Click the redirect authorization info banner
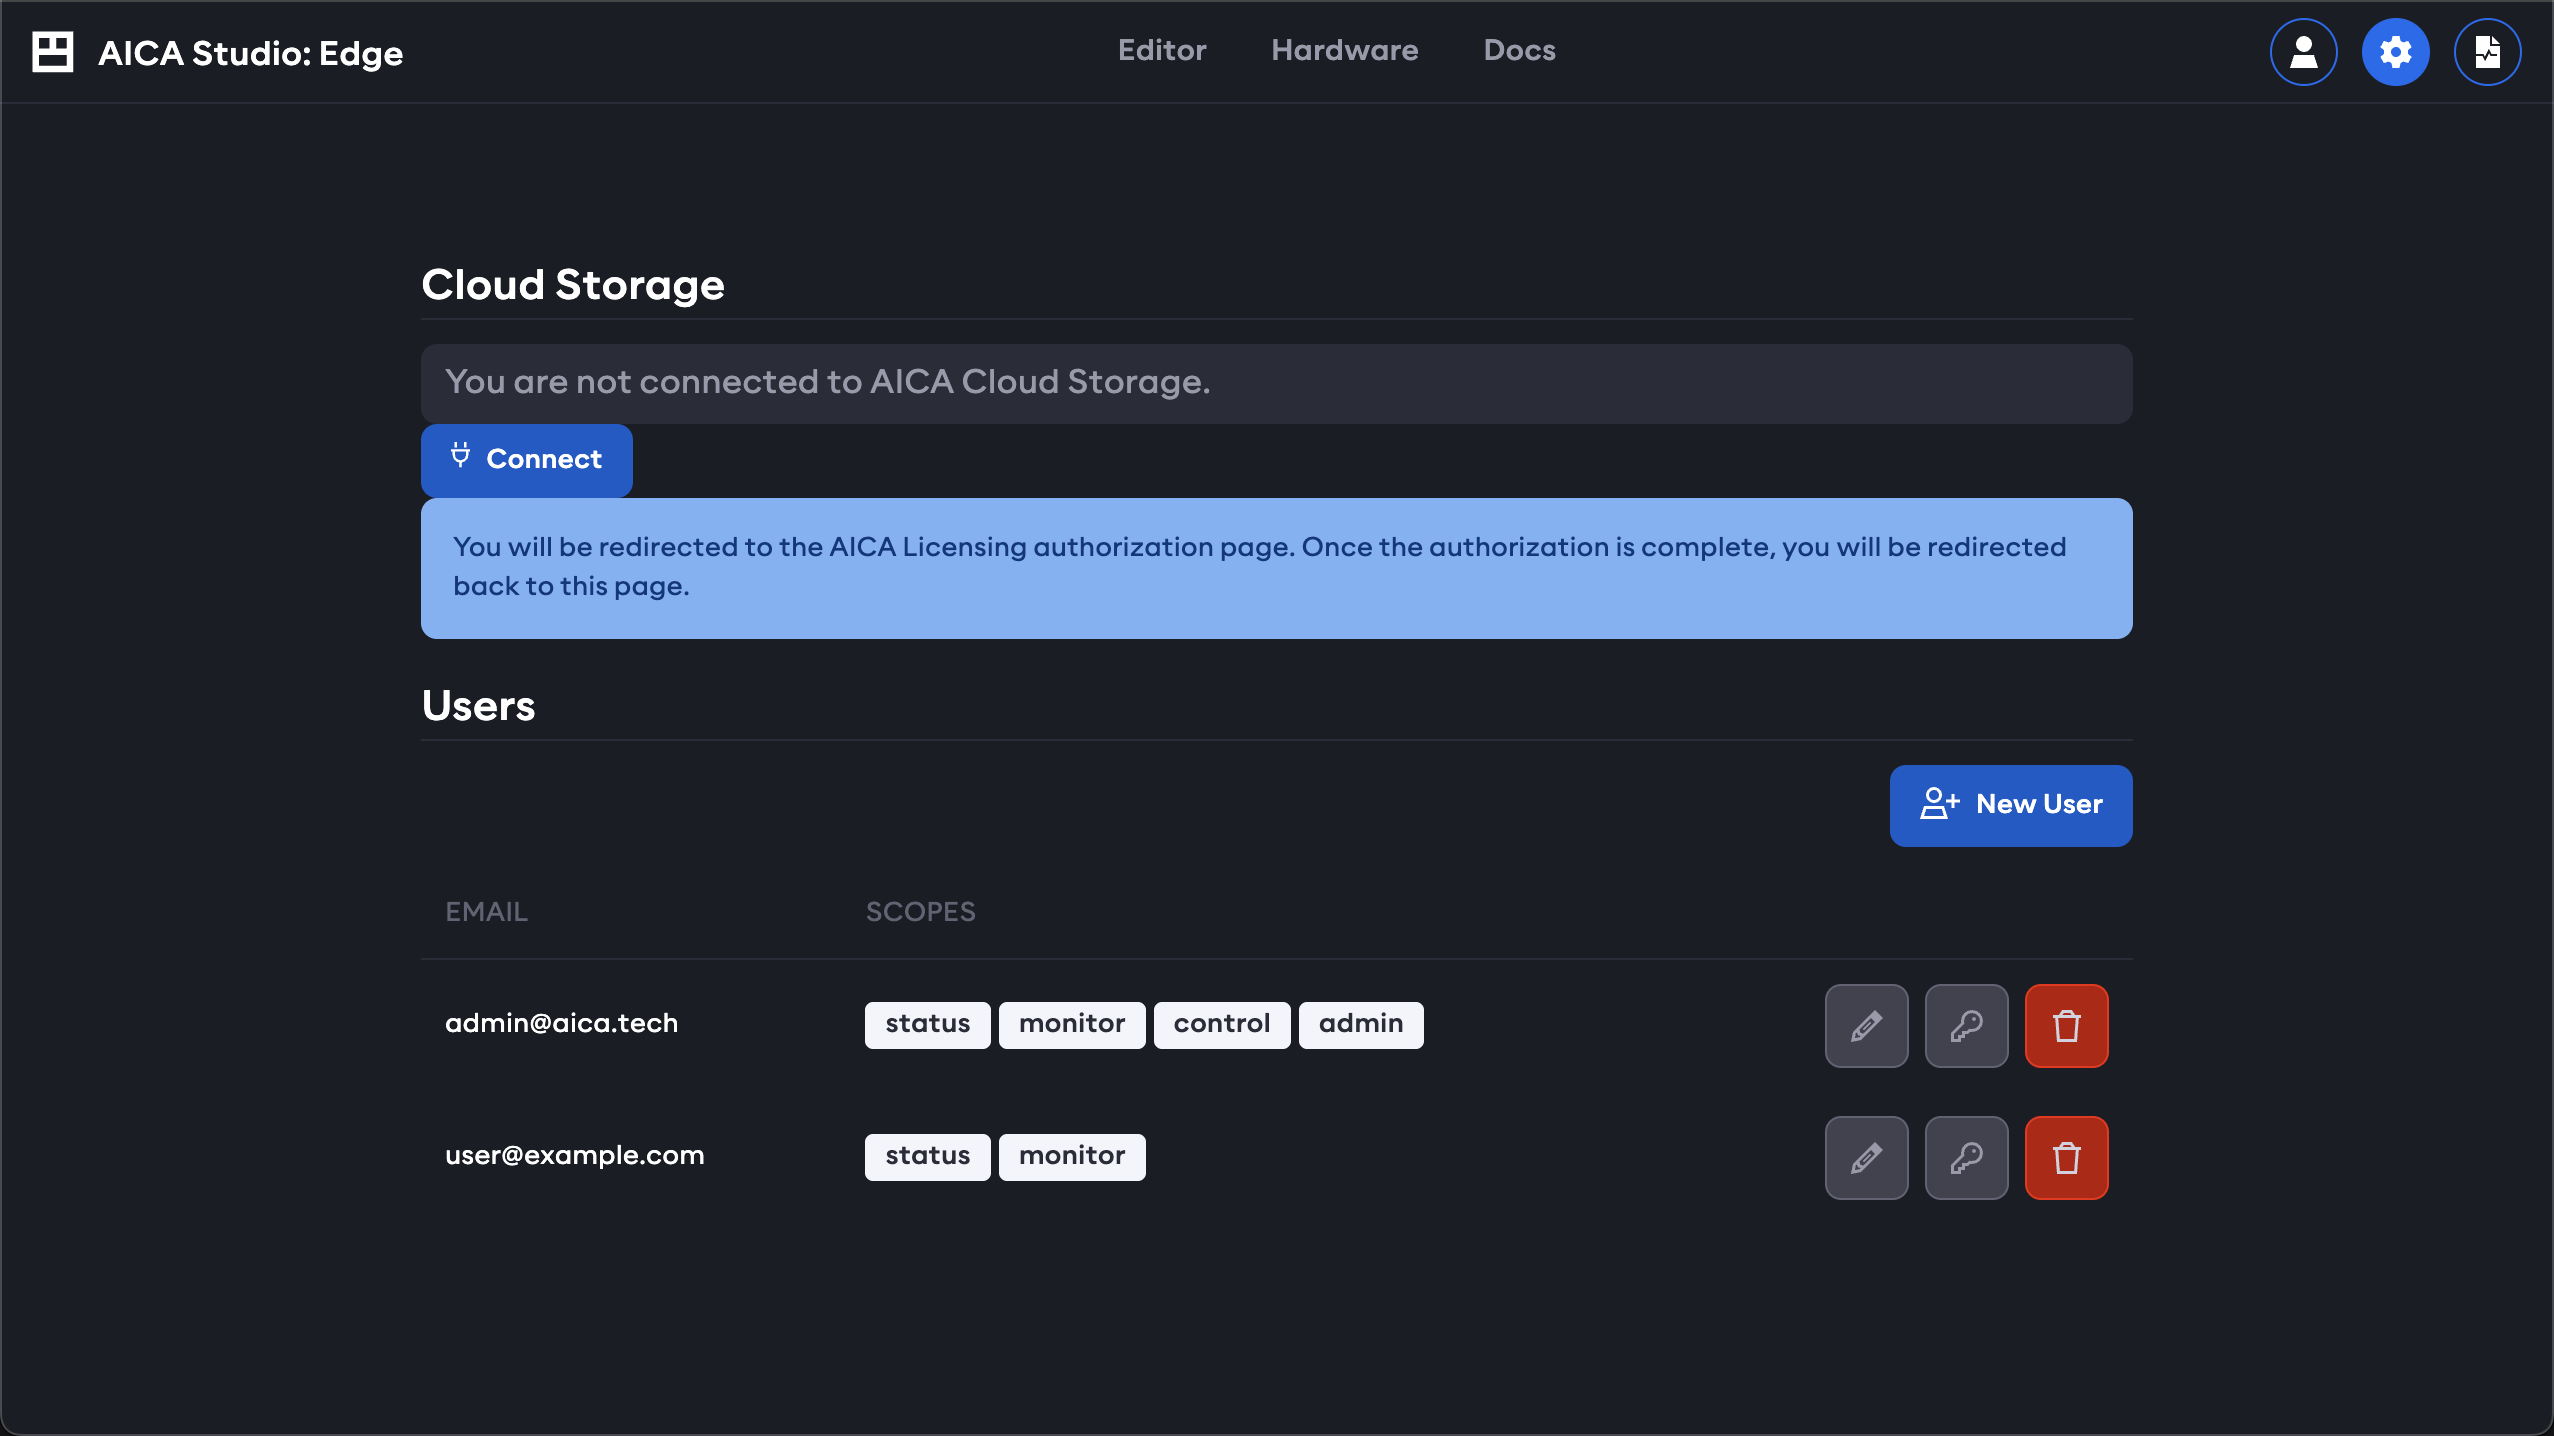Image resolution: width=2554 pixels, height=1436 pixels. pyautogui.click(x=1277, y=568)
